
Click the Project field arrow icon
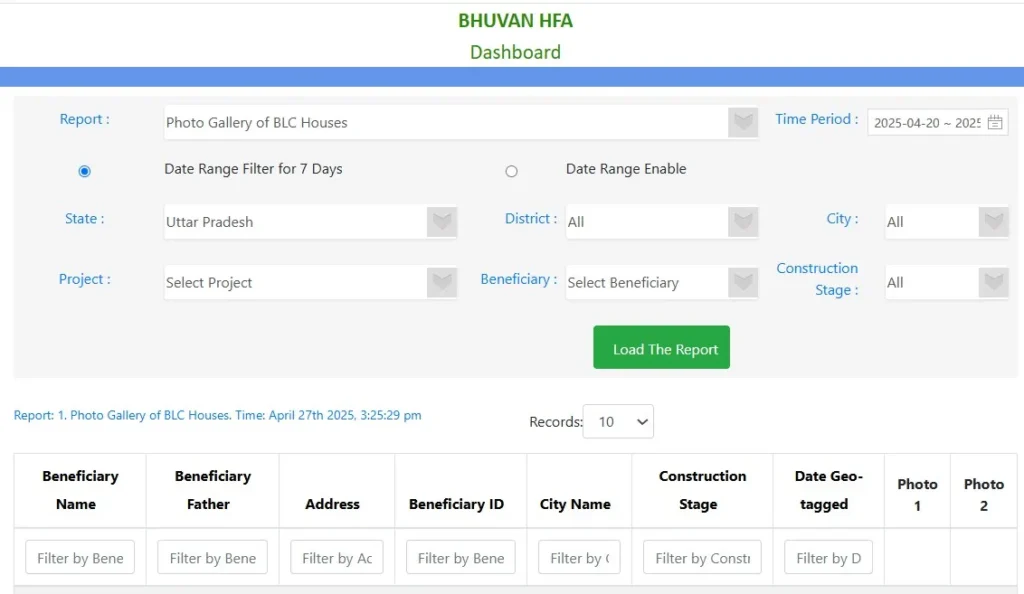pos(442,282)
